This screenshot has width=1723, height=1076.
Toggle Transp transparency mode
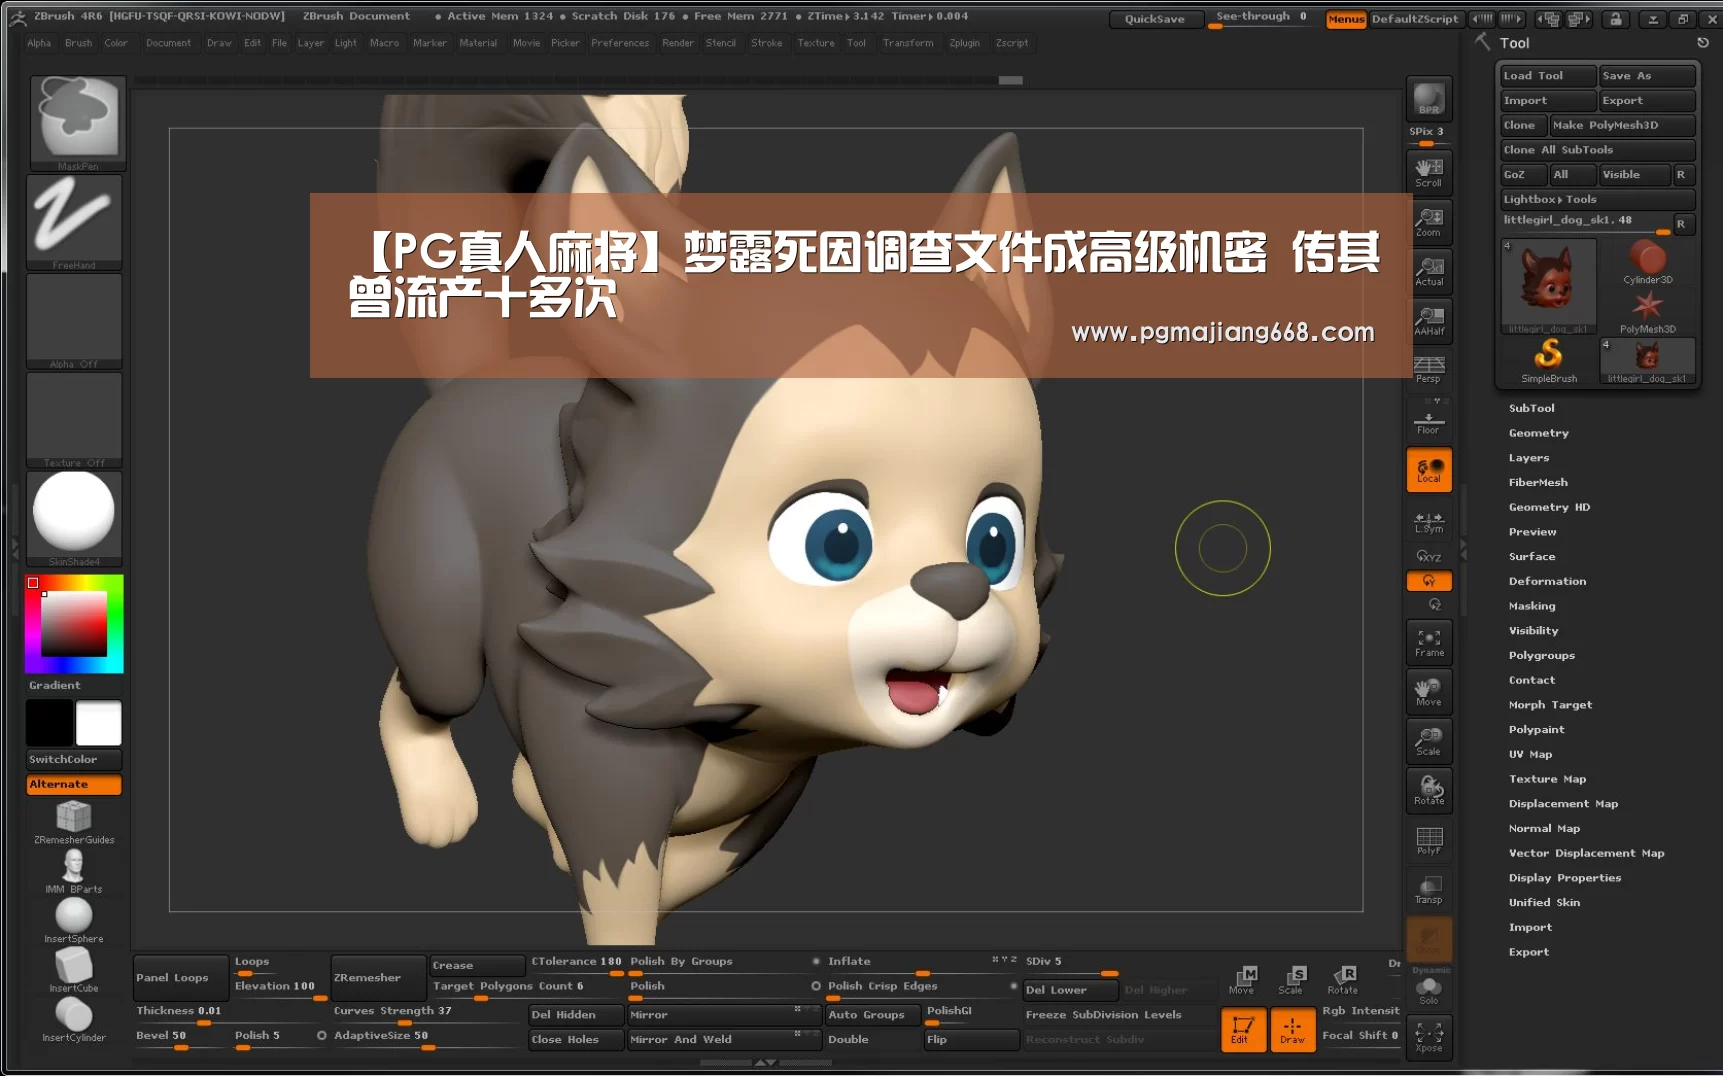(1428, 889)
